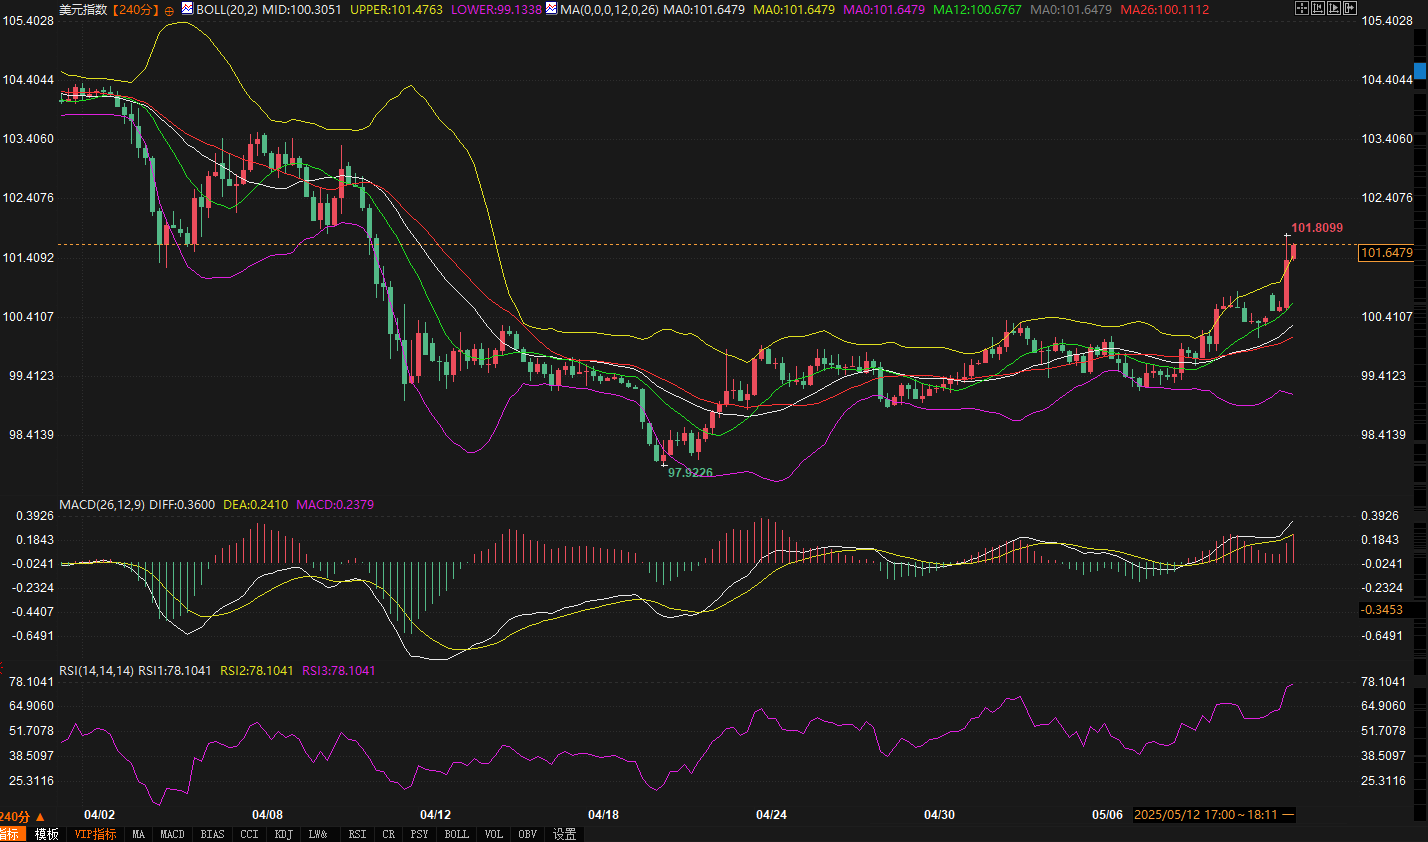Click the 05/06 date on time axis
Screen dimensions: 1428x842
click(1107, 815)
